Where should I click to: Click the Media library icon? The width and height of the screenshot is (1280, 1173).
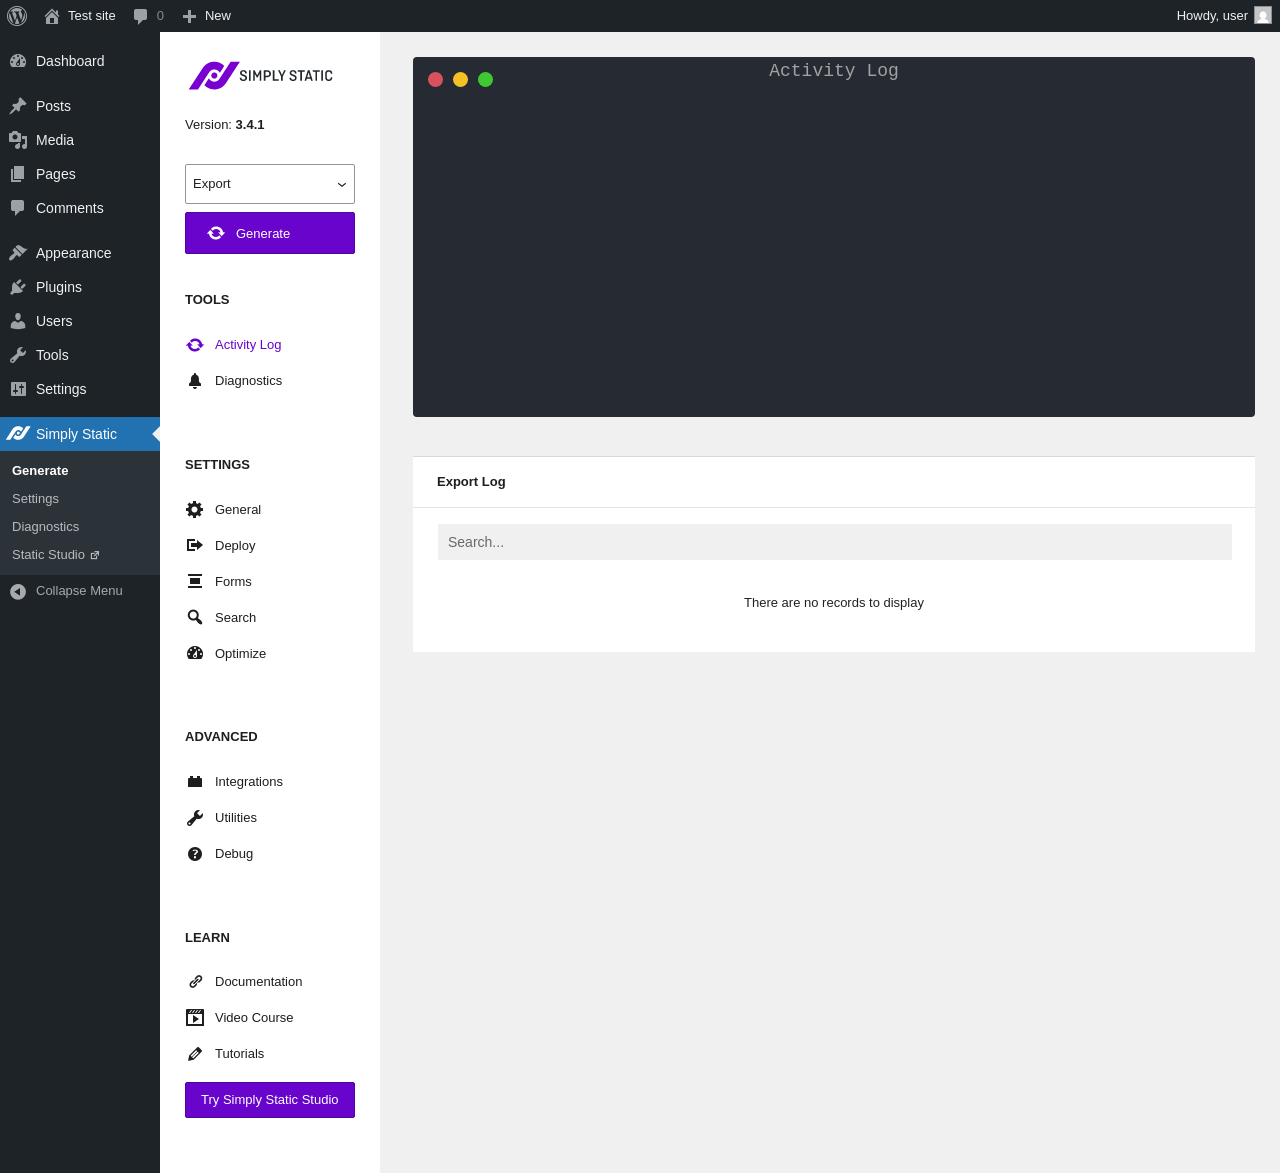pyautogui.click(x=18, y=140)
